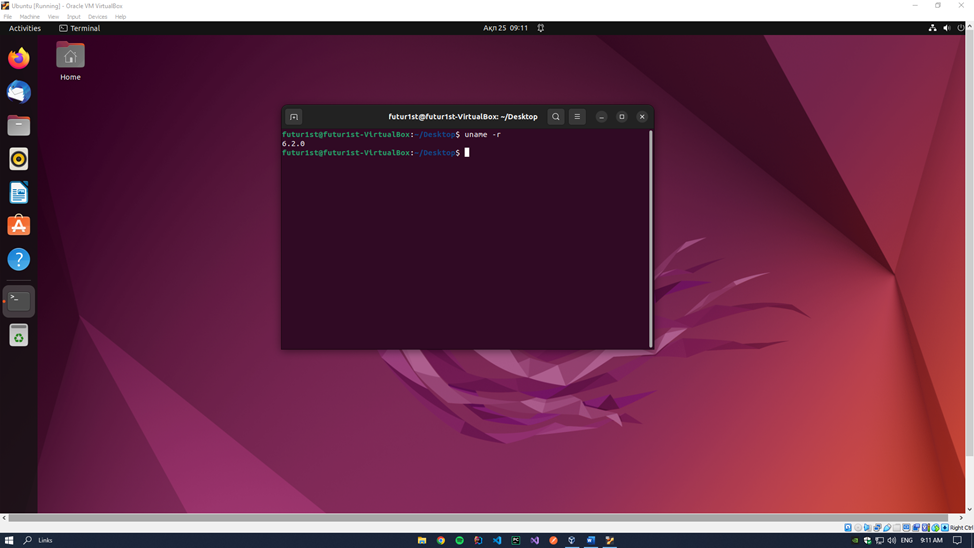Image resolution: width=974 pixels, height=548 pixels.
Task: Select the Terminal icon in the dock
Action: [x=19, y=301]
